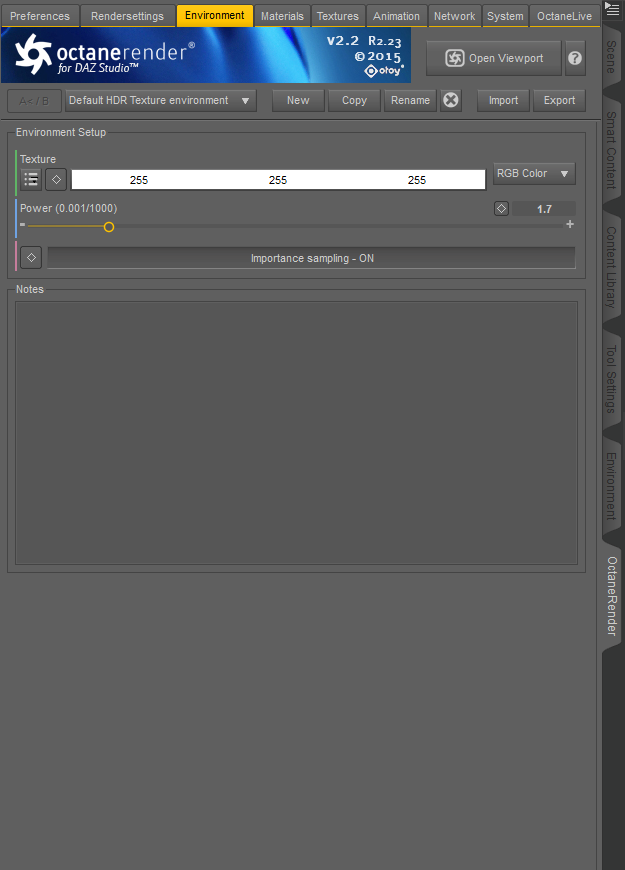The width and height of the screenshot is (625, 870).
Task: Click the Power slider plus icon
Action: click(x=570, y=224)
